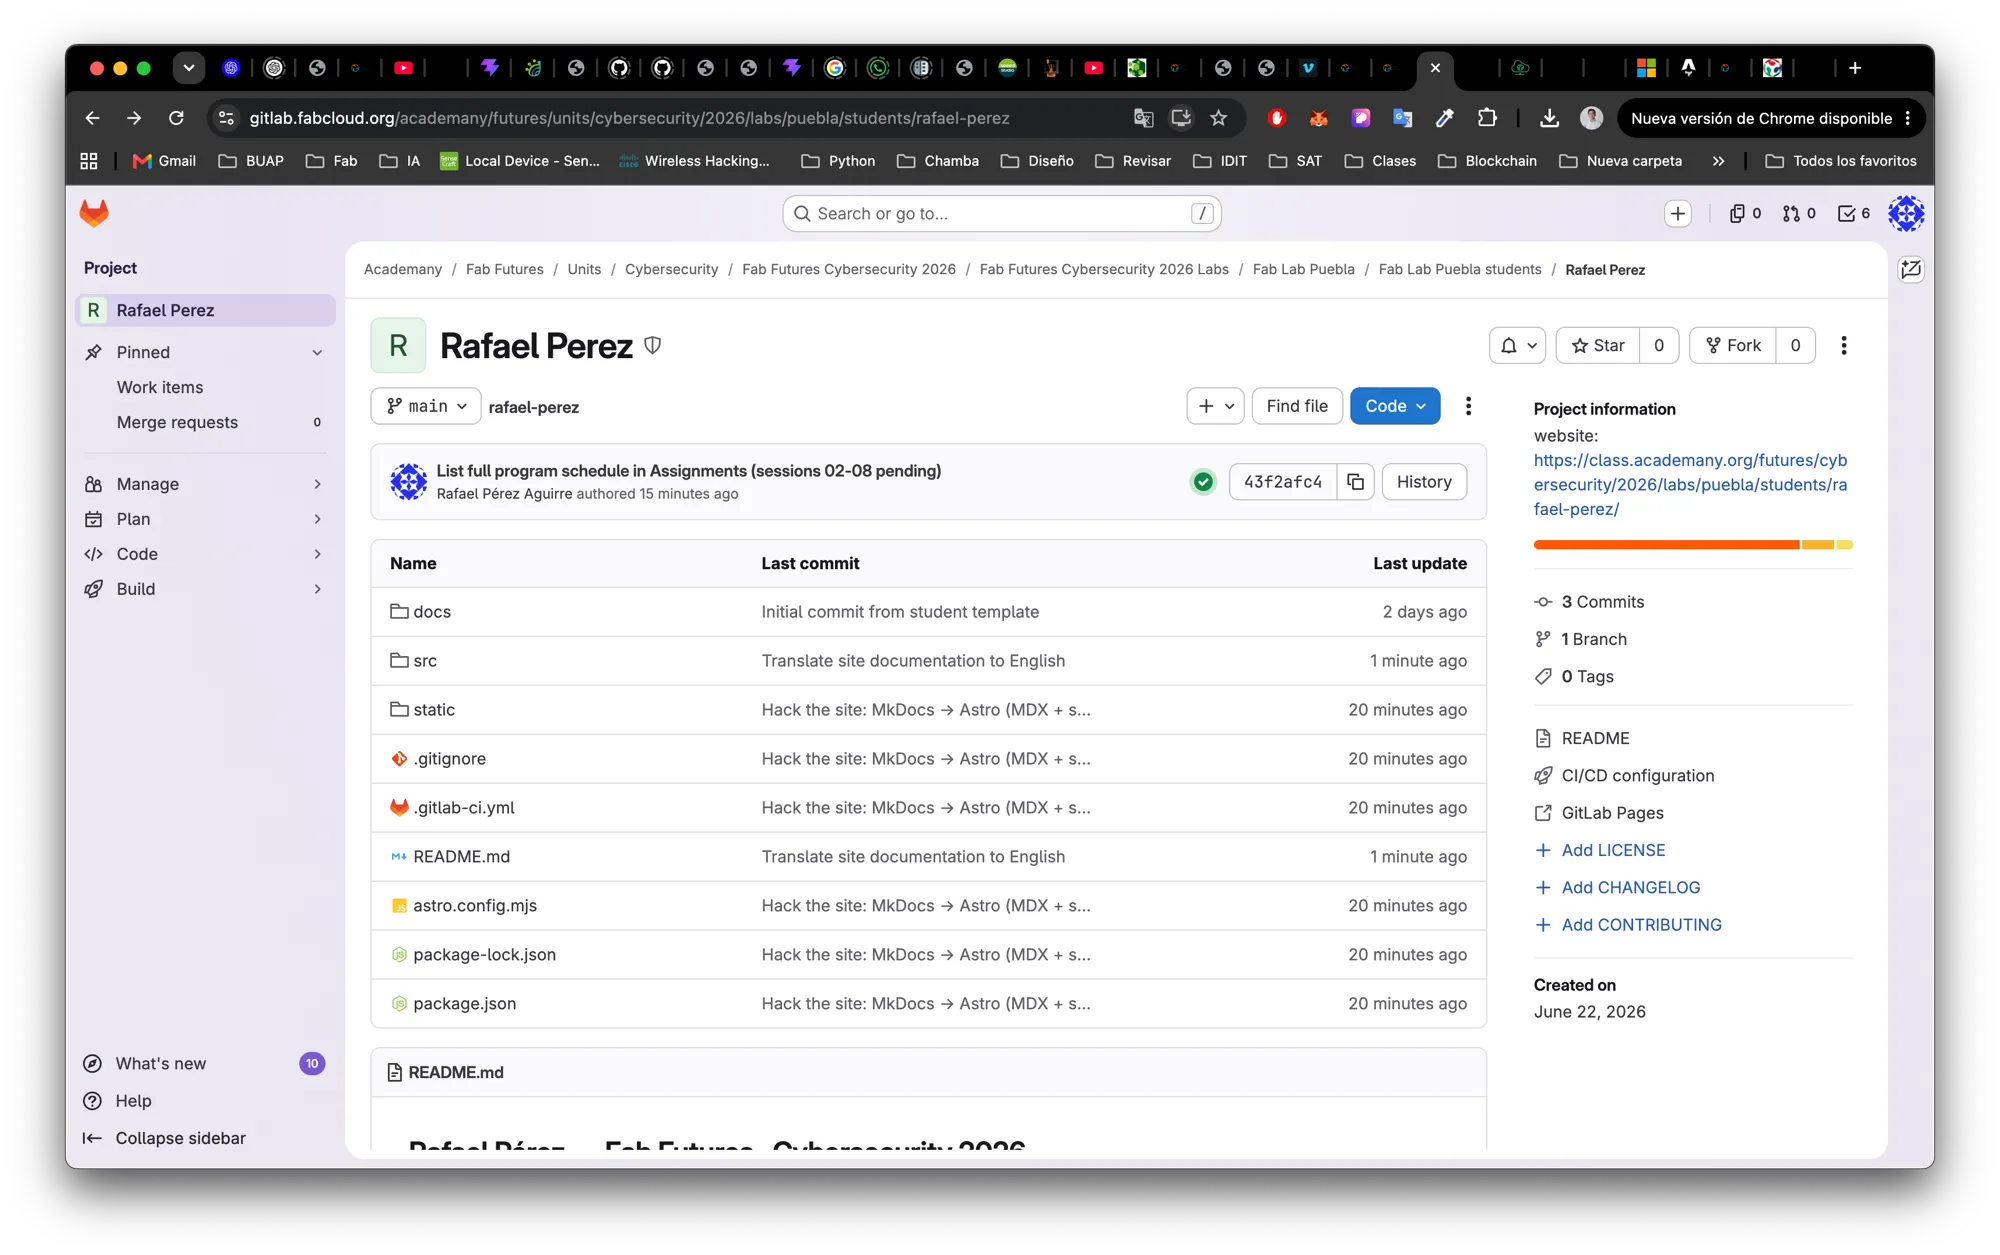Click the Chrome address bar URL
Viewport: 2000px width, 1255px height.
(x=629, y=118)
